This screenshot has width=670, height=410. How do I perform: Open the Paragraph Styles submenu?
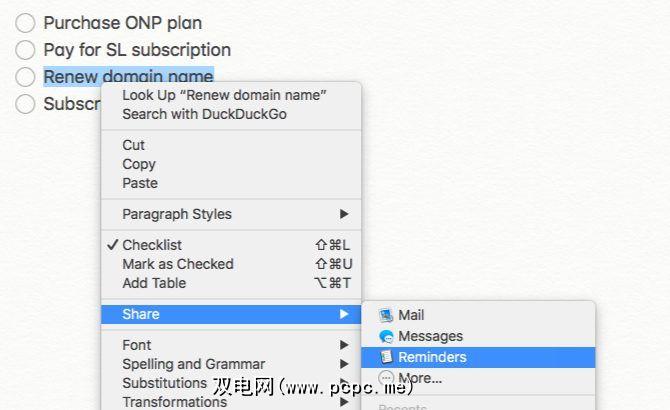click(x=231, y=214)
